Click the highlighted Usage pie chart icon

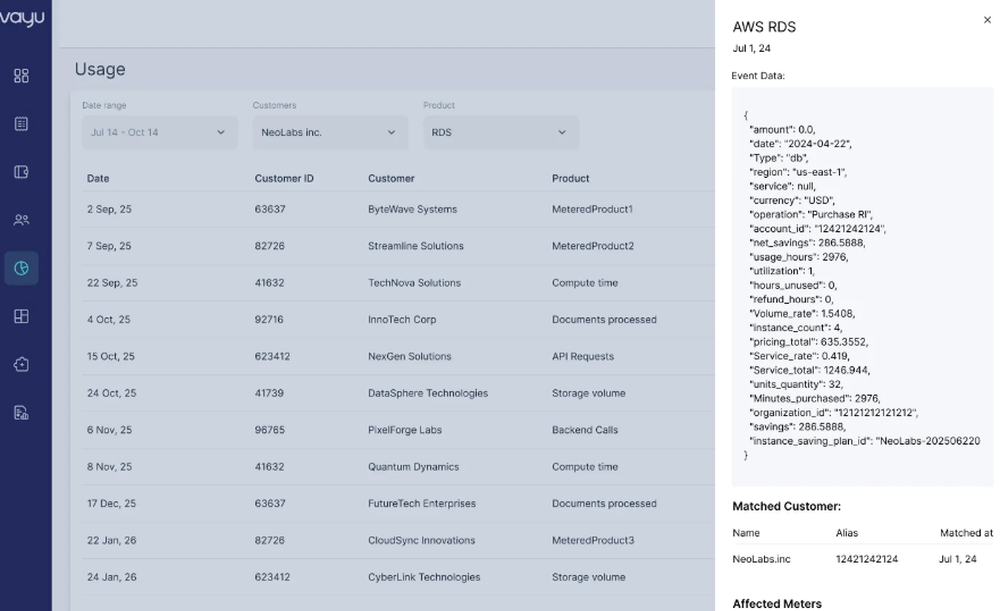click(x=22, y=267)
